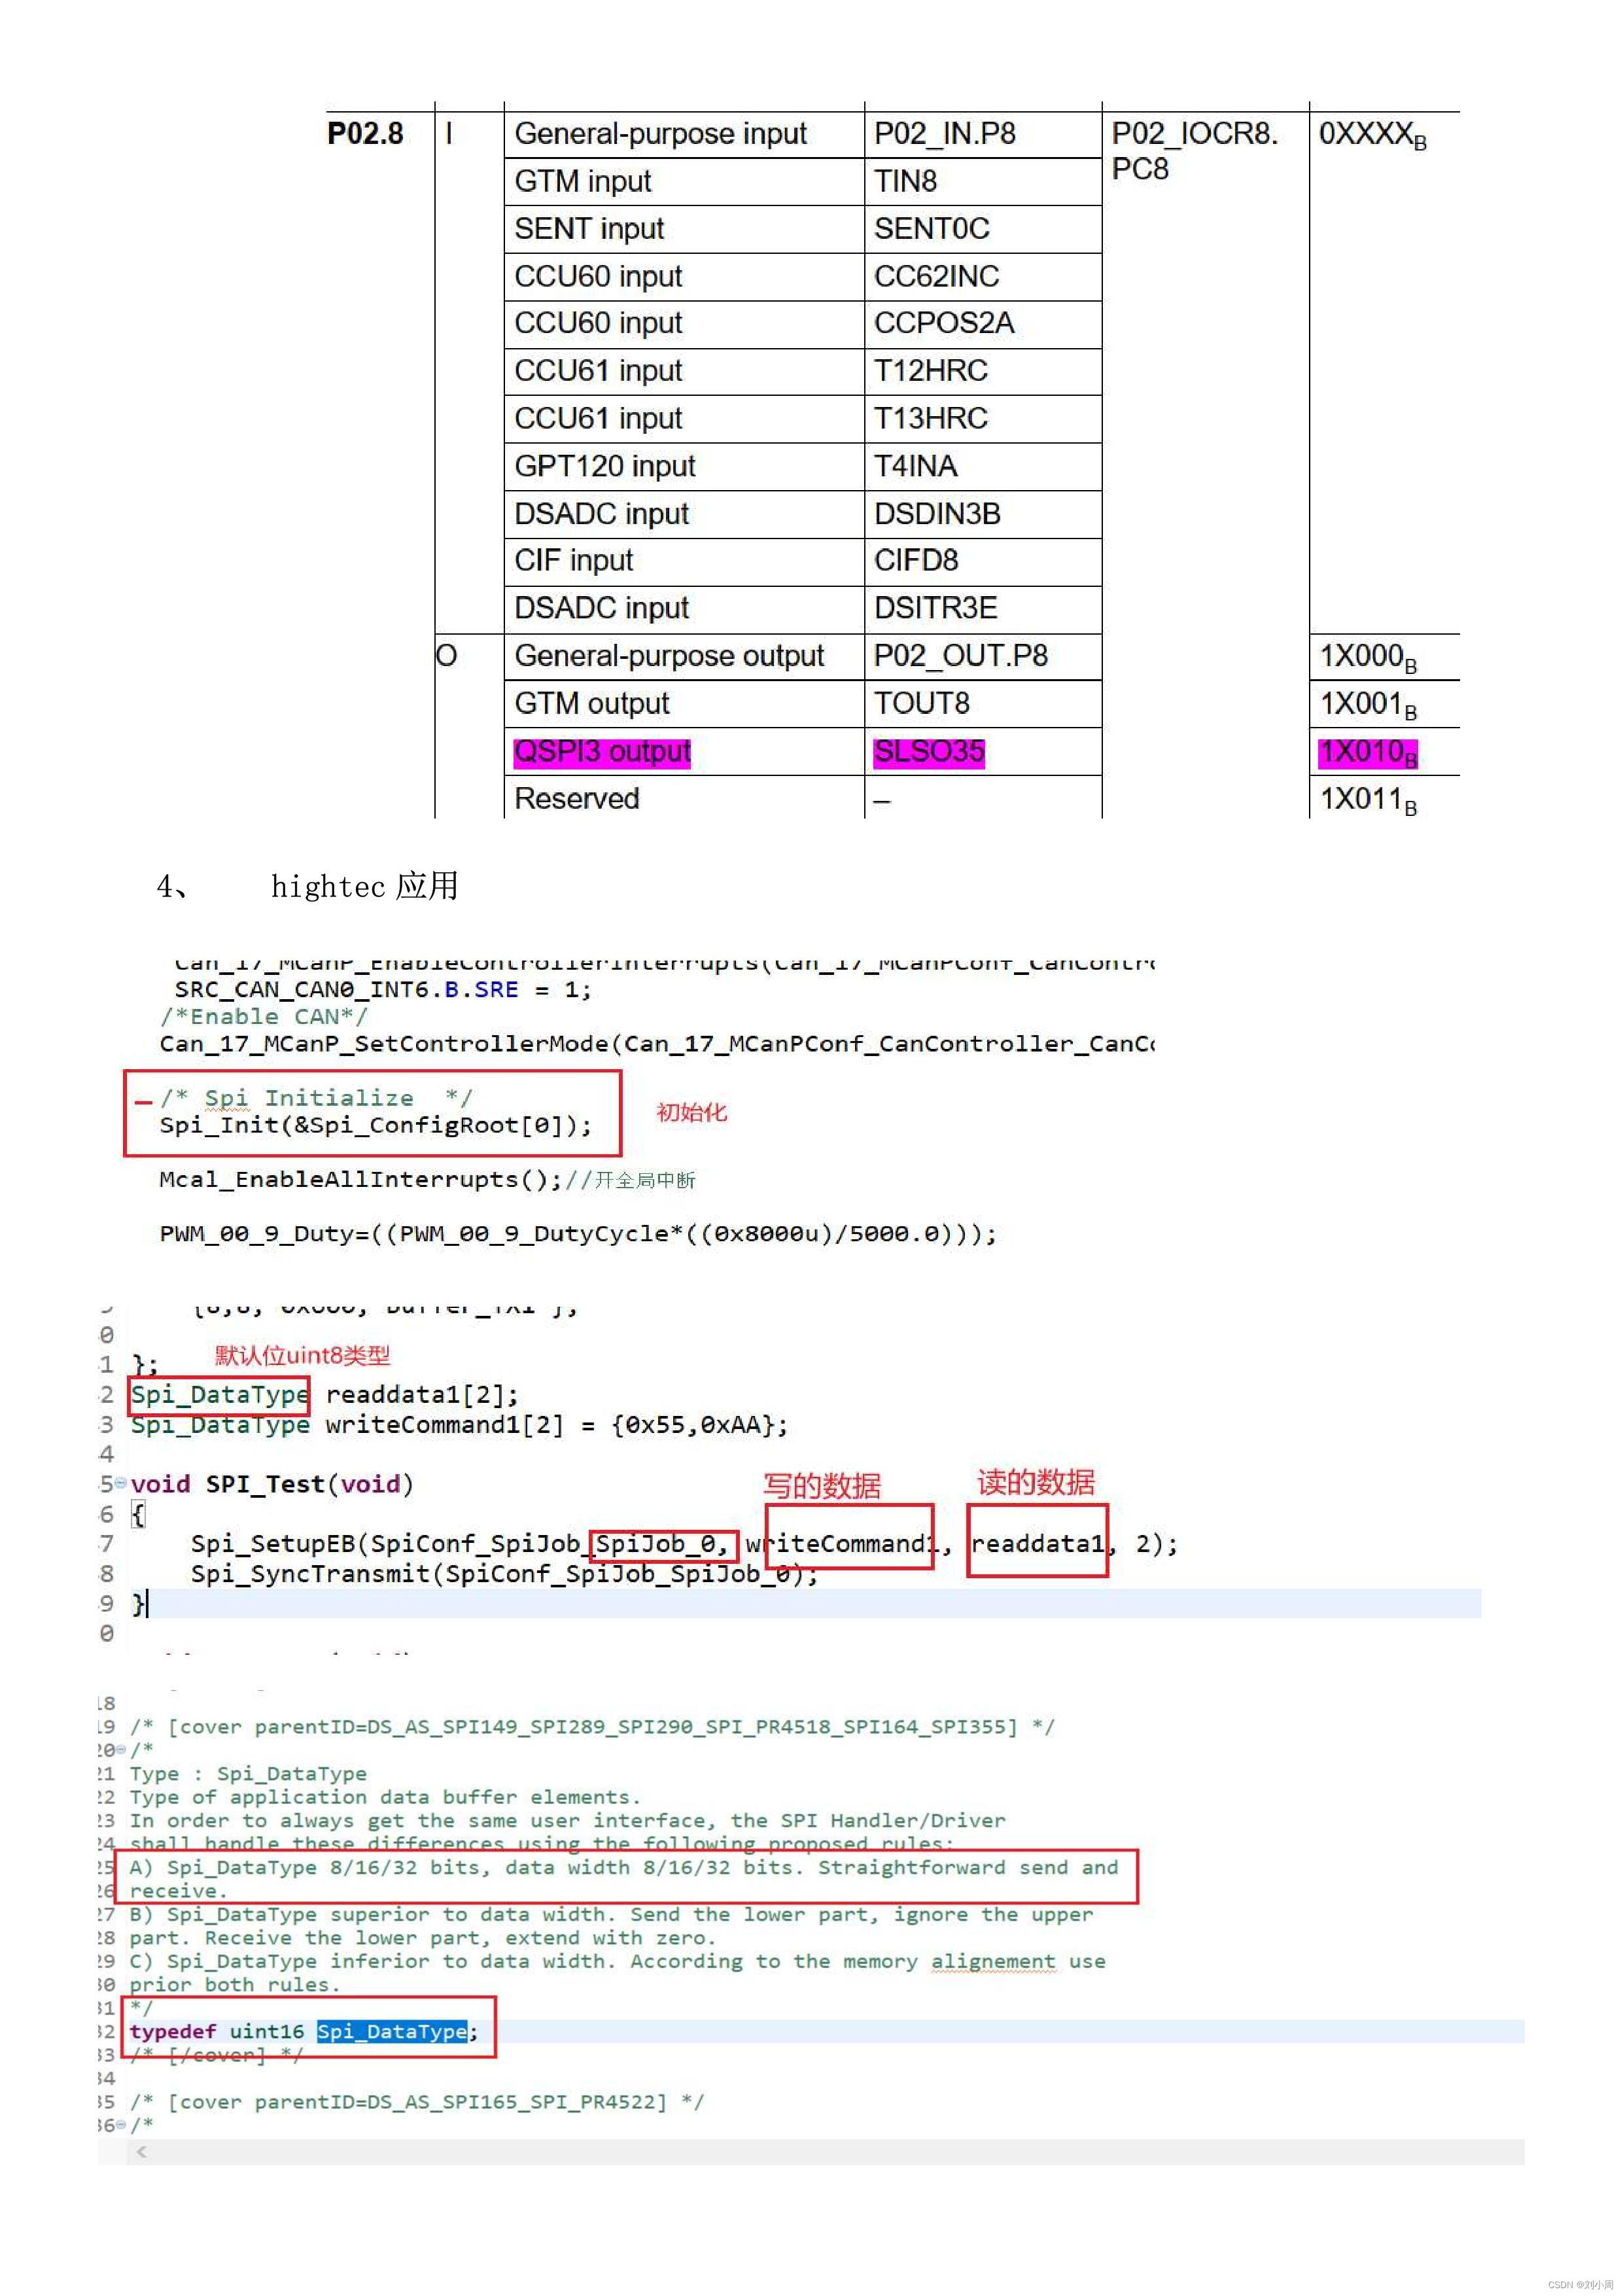Viewport: 1623px width, 2296px height.
Task: Select the /* Spi Initialize */ comment
Action: 316,1098
